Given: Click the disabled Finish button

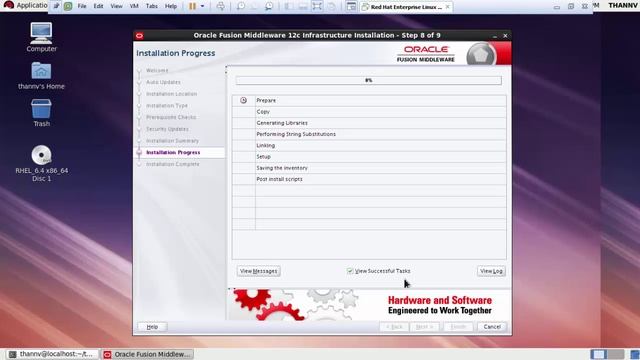Looking at the screenshot, I should (x=458, y=327).
